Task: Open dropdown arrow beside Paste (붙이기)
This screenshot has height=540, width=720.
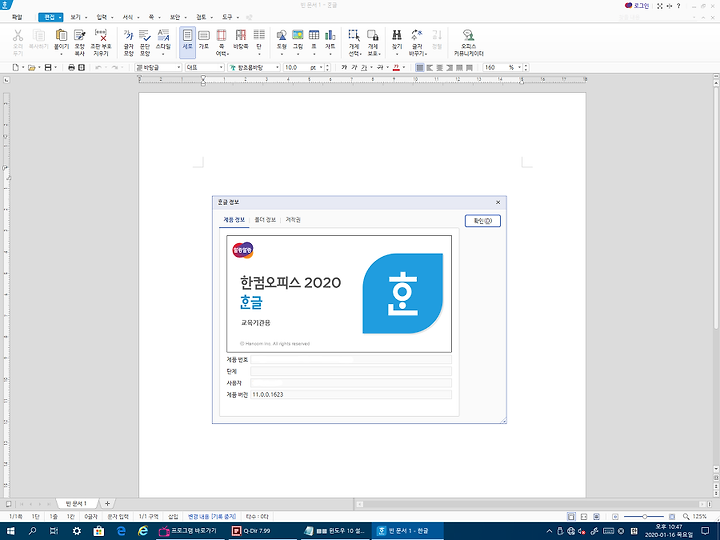Action: click(61, 54)
